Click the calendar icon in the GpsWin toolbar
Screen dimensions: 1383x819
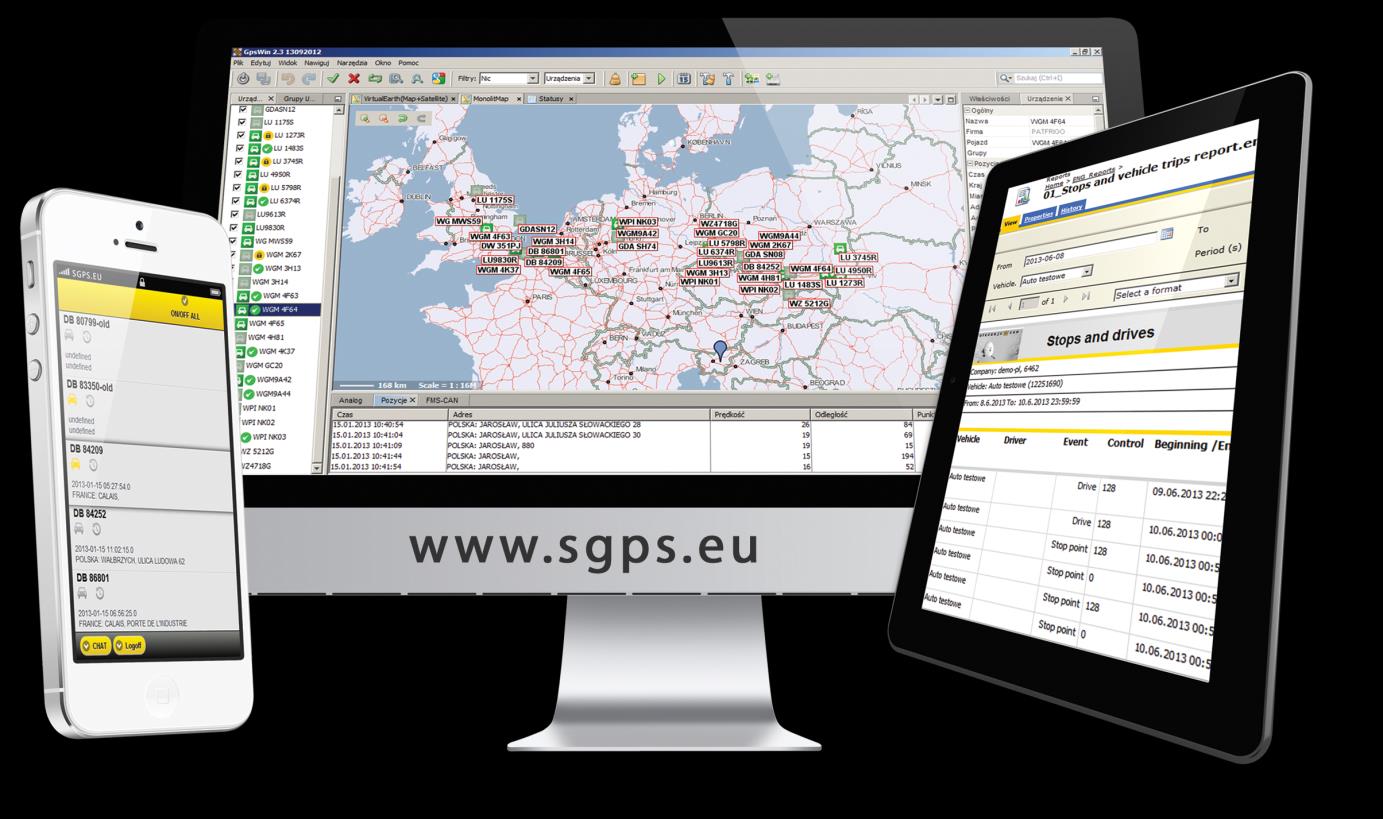[x=685, y=78]
